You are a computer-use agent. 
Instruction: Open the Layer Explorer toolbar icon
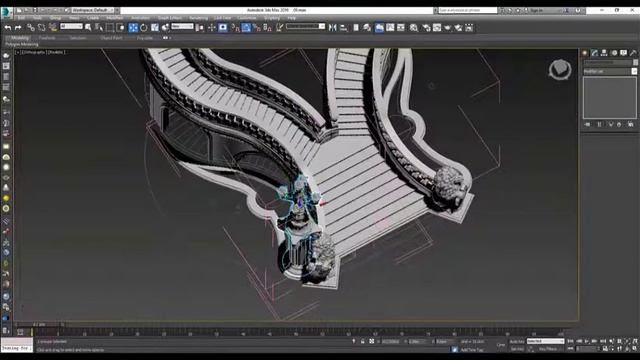tap(367, 27)
